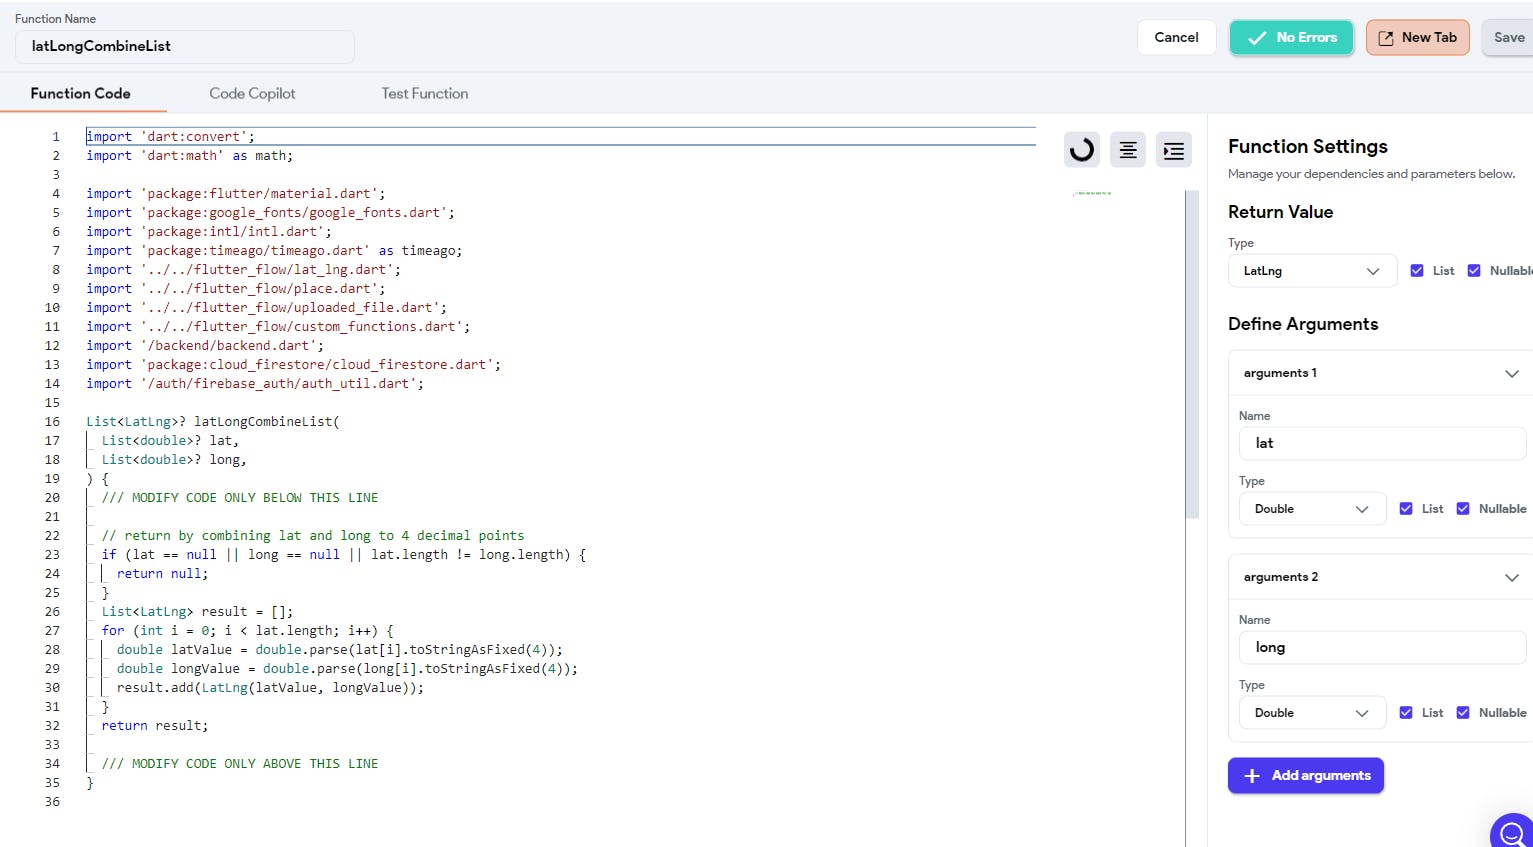Open the Double type dropdown for lat

click(1311, 509)
